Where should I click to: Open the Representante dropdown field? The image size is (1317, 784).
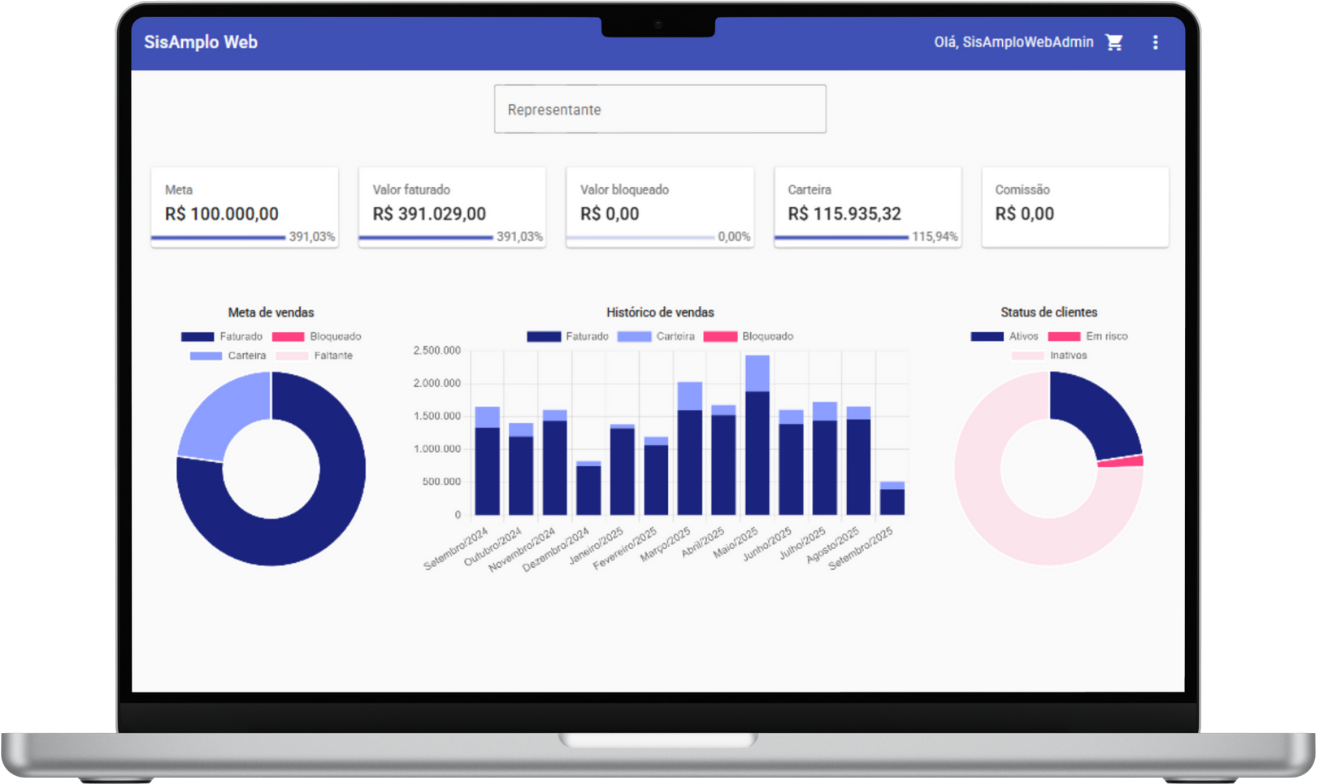[660, 109]
